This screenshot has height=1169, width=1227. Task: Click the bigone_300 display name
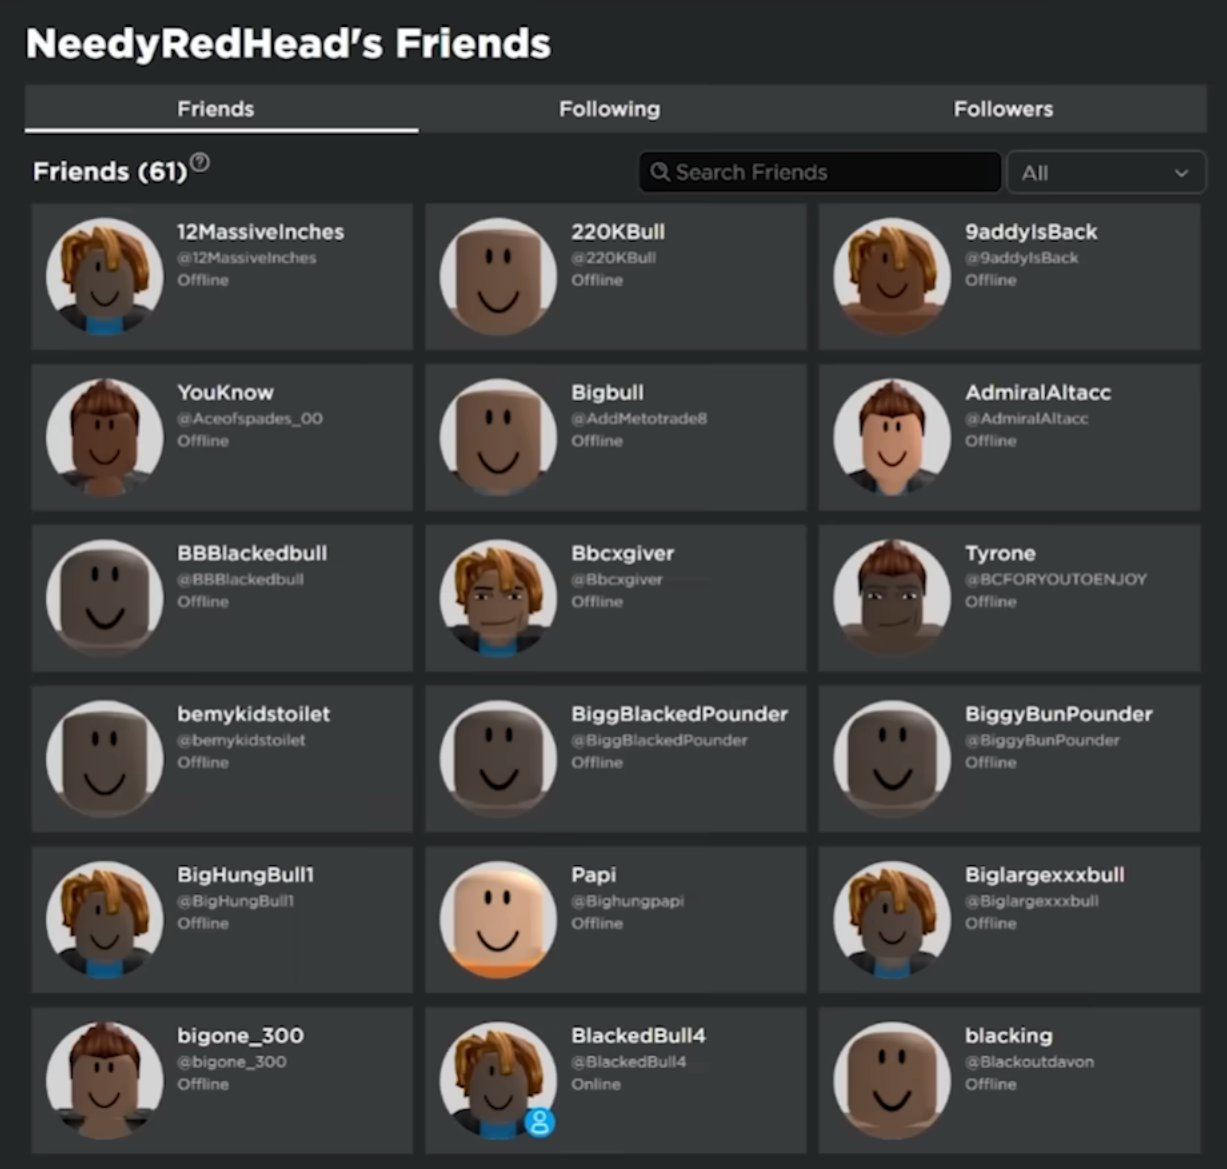[240, 1036]
